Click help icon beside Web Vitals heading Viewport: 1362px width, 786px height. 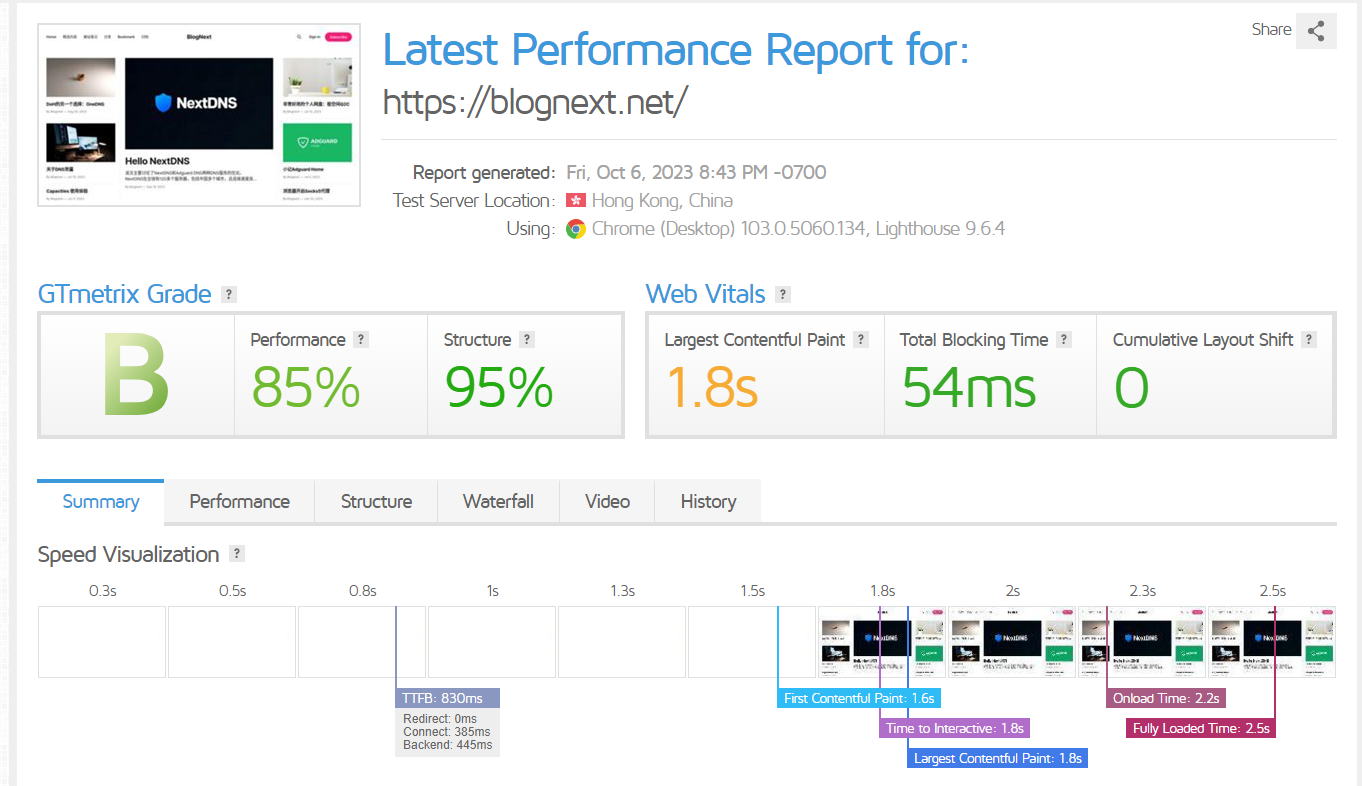(x=783, y=294)
